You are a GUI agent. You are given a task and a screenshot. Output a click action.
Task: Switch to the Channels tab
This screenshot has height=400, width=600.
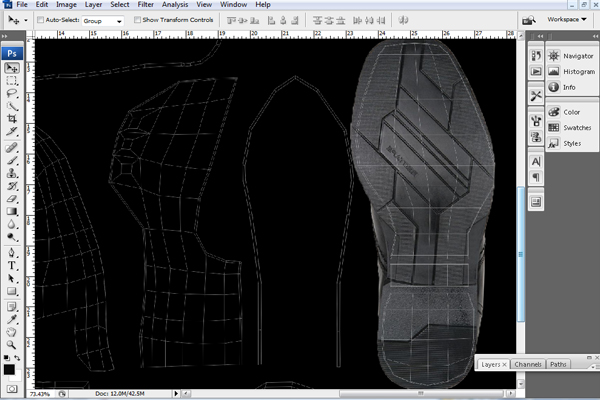pos(528,364)
